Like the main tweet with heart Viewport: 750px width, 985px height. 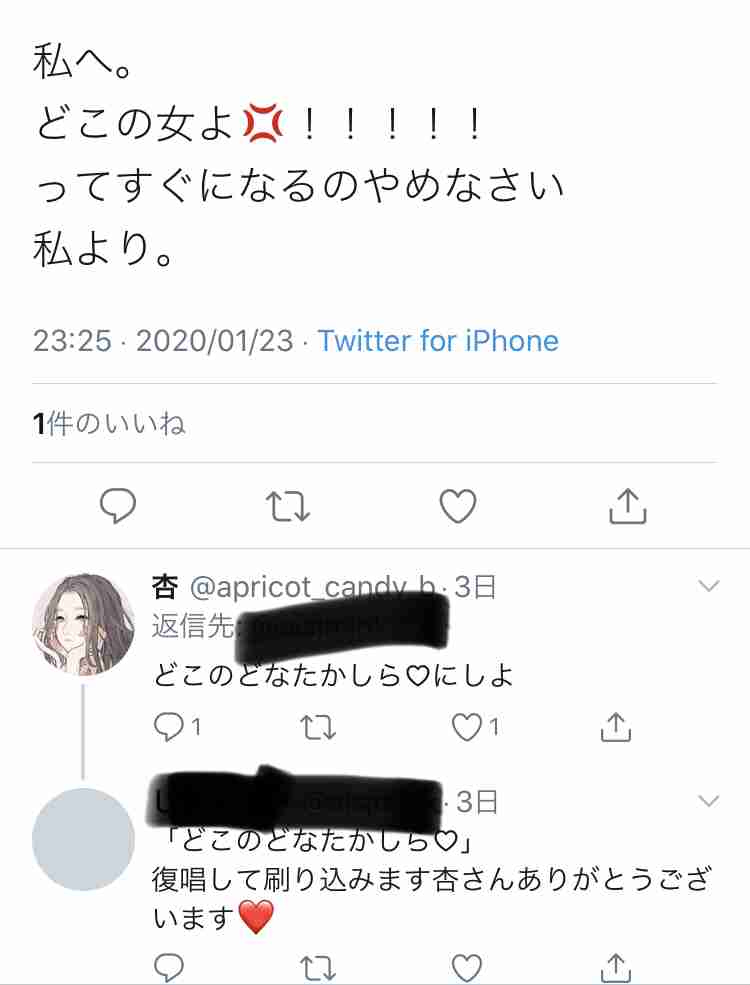coord(457,506)
